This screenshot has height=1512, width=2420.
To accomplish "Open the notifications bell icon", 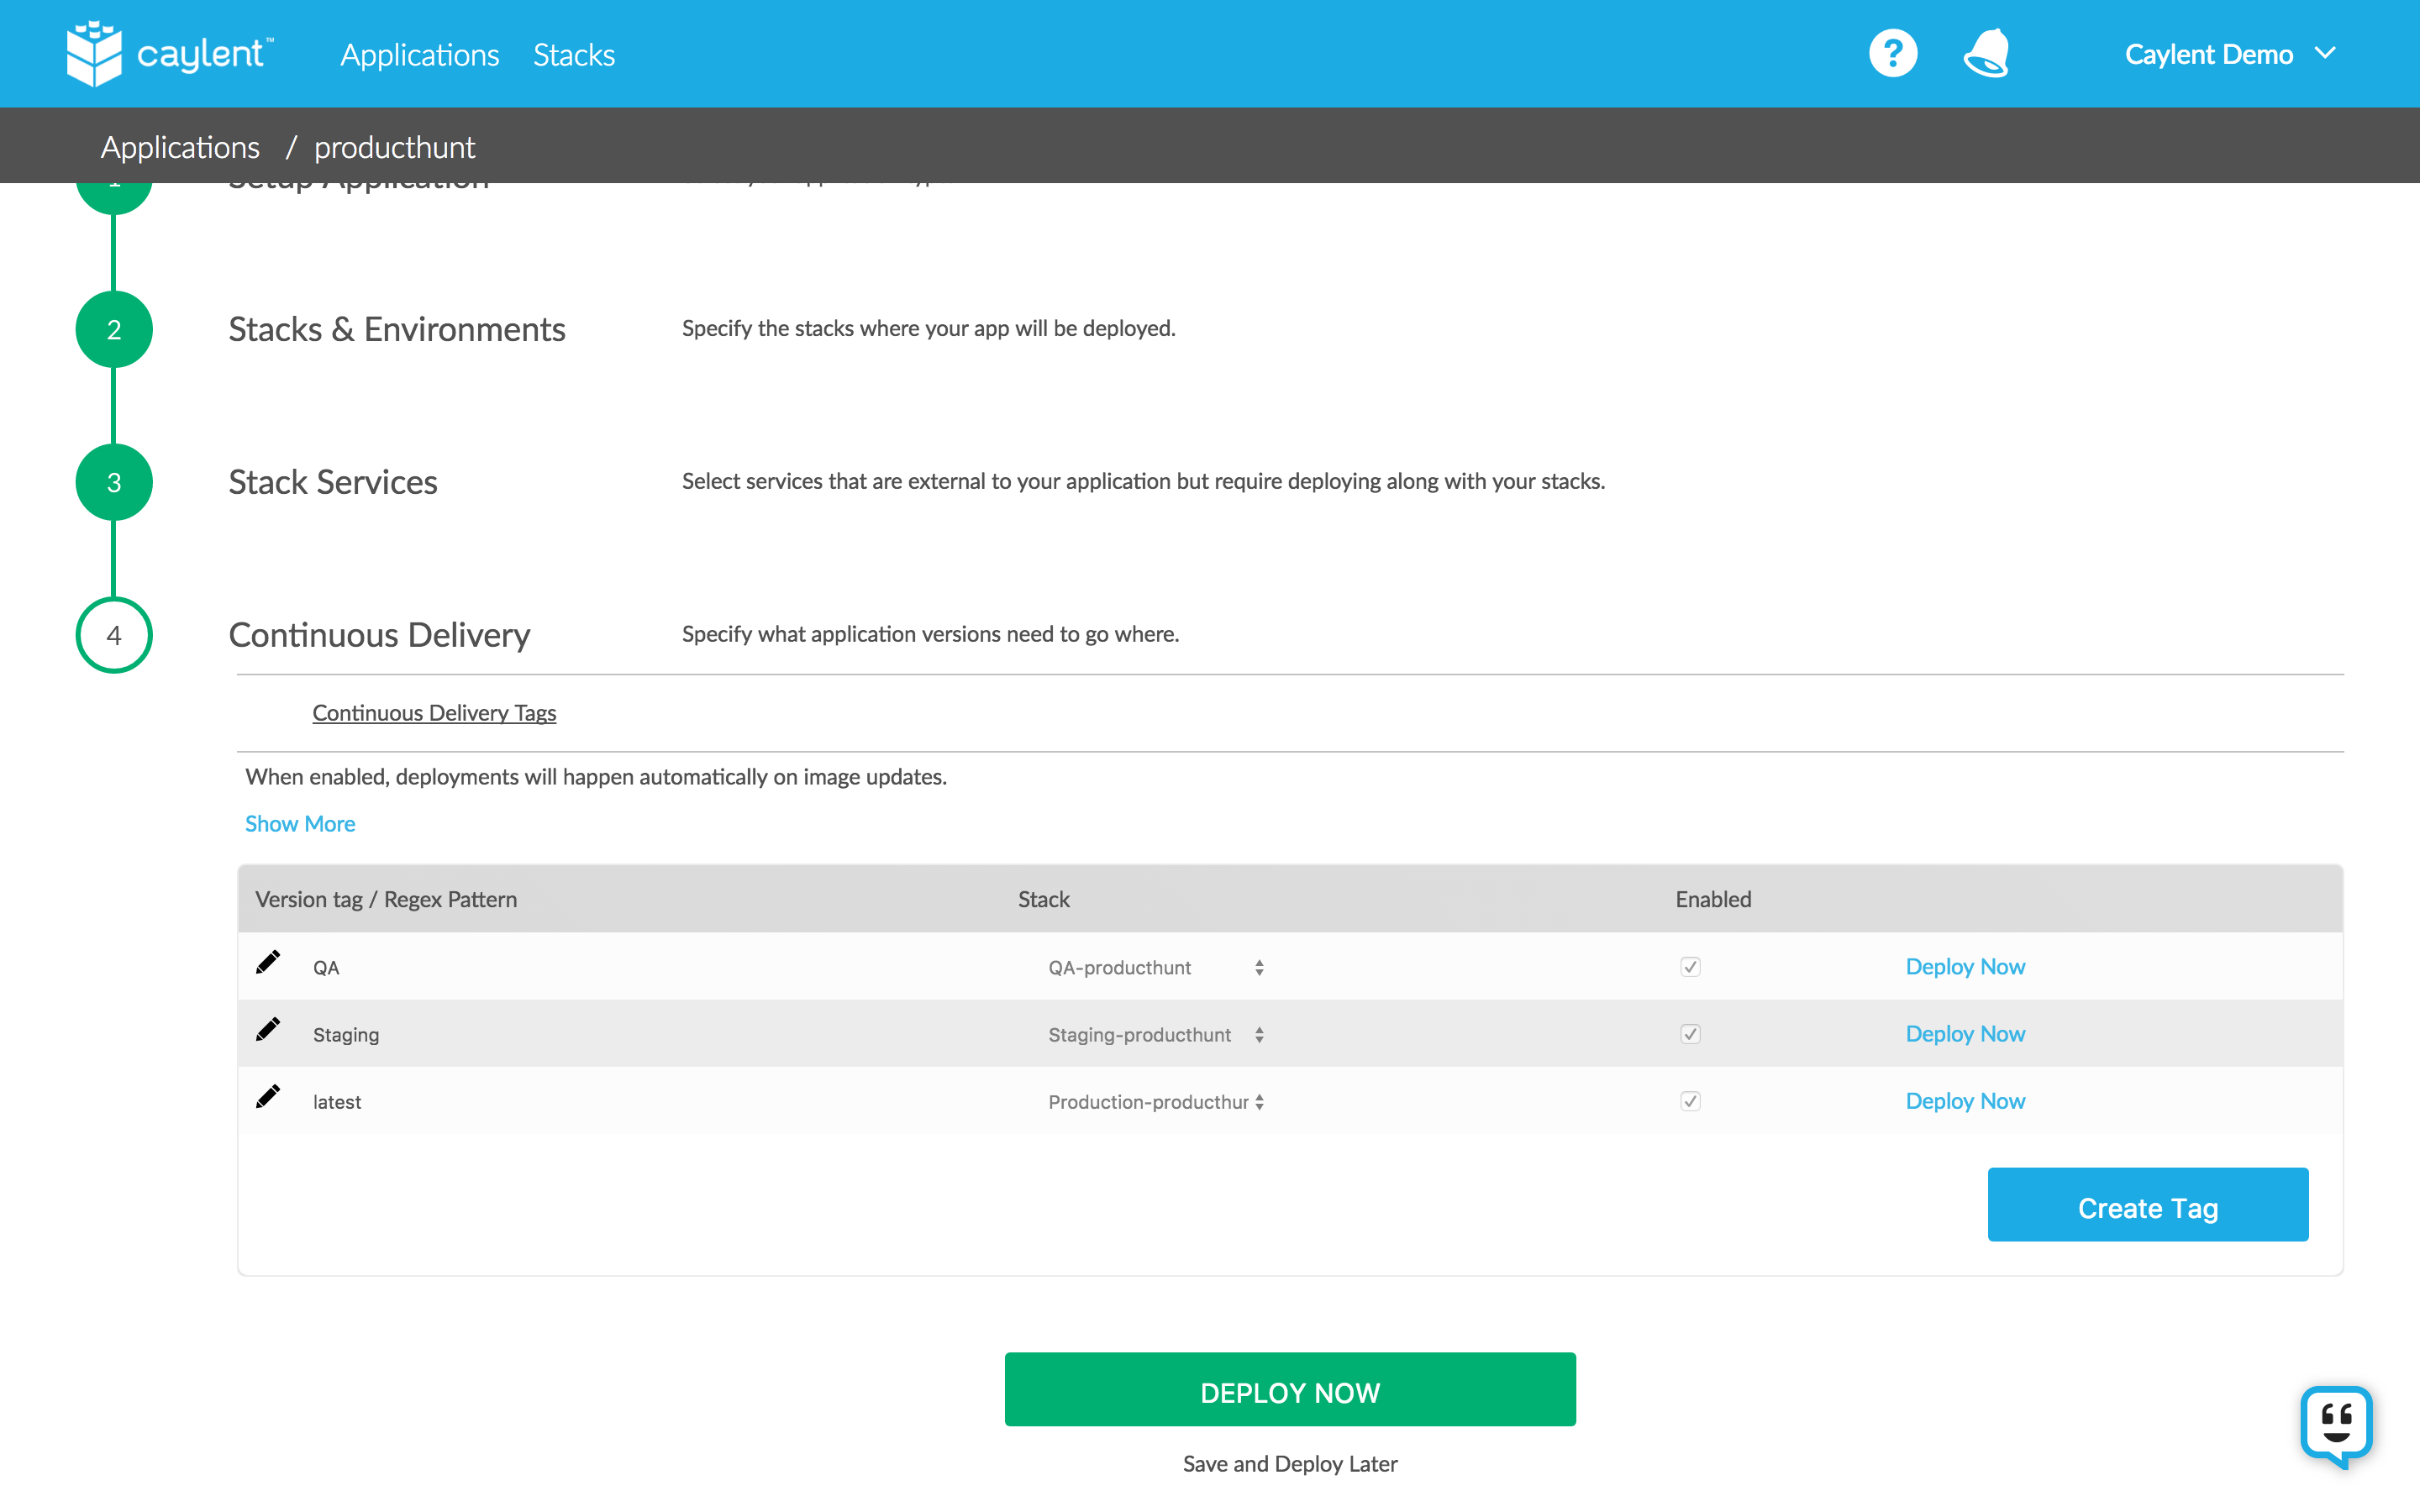I will [1986, 54].
